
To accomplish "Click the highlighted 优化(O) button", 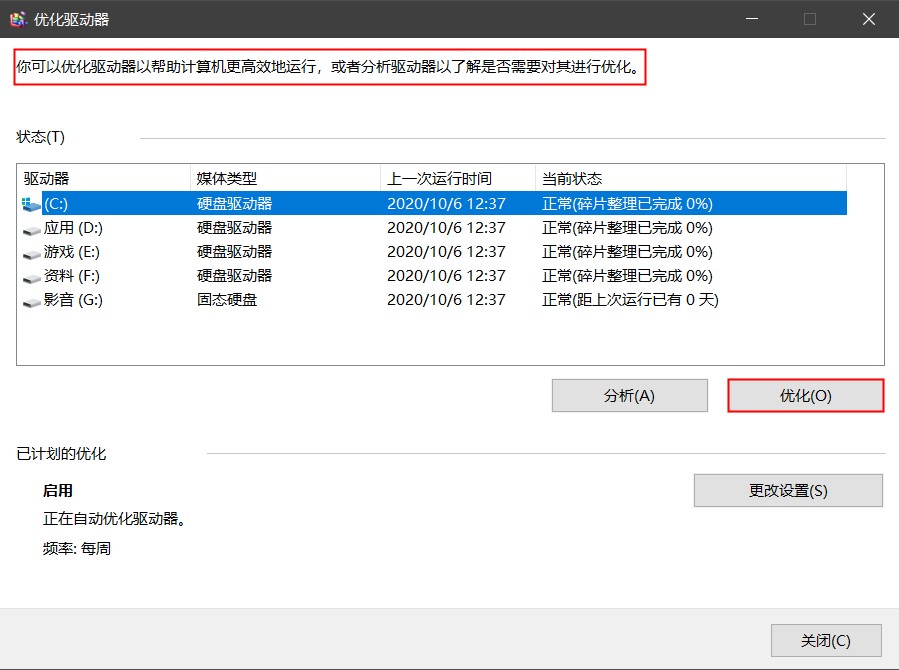I will (x=805, y=395).
